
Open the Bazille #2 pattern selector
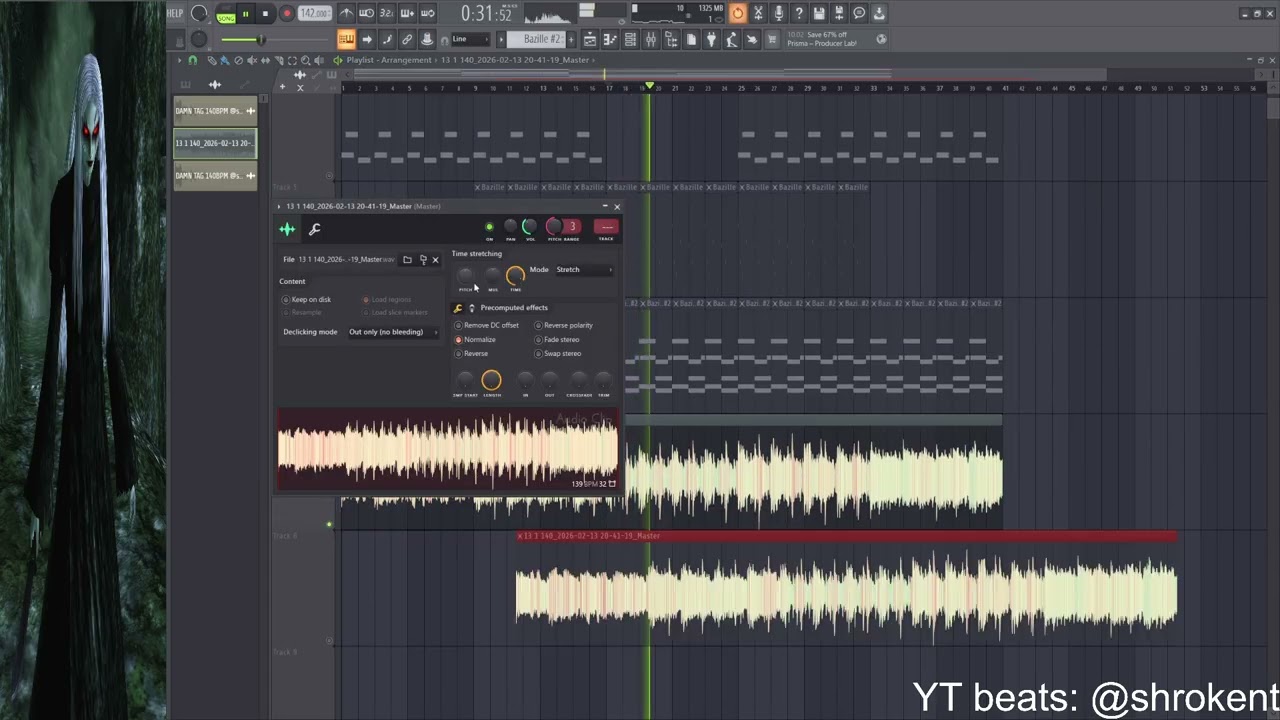(535, 39)
